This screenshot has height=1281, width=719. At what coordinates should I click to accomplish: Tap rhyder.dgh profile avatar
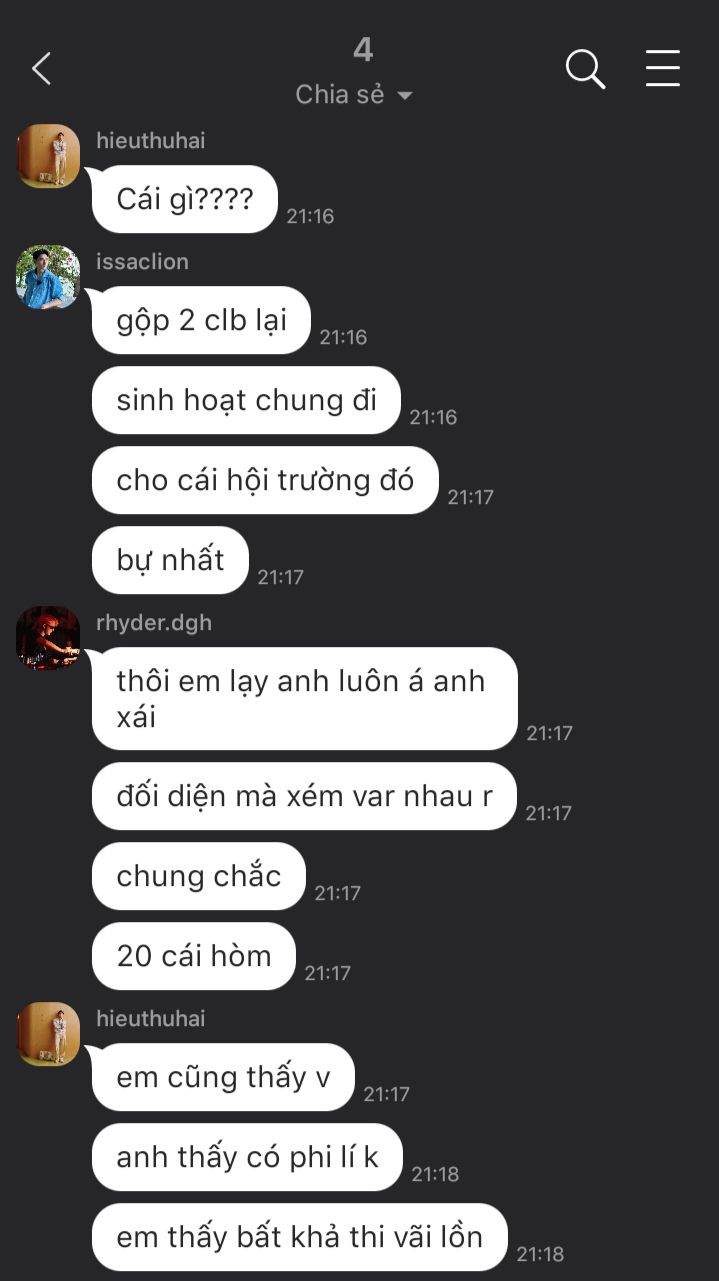tap(48, 638)
